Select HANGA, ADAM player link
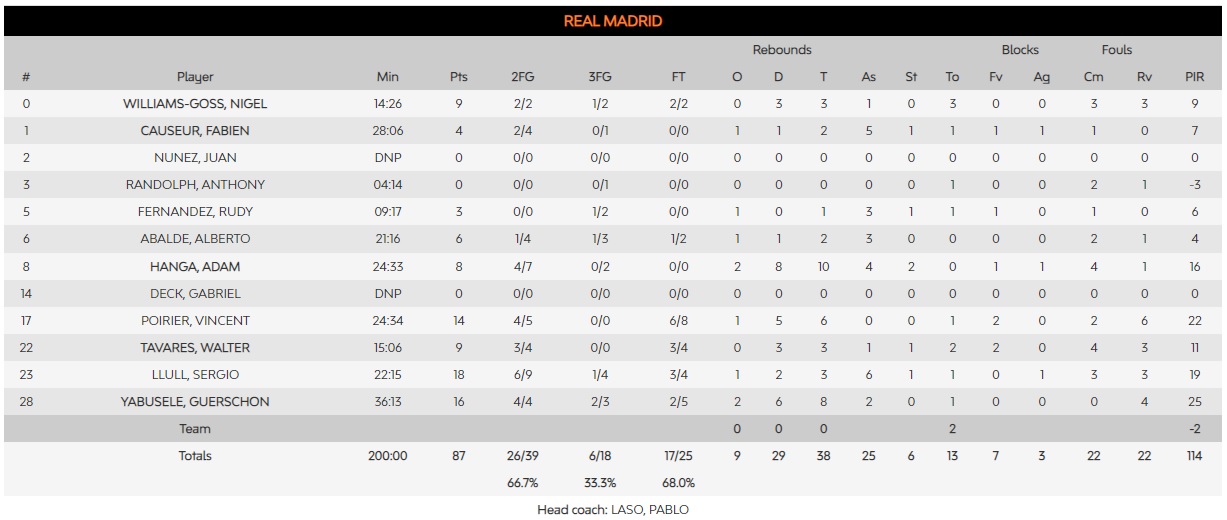The width and height of the screenshot is (1227, 520). 195,267
